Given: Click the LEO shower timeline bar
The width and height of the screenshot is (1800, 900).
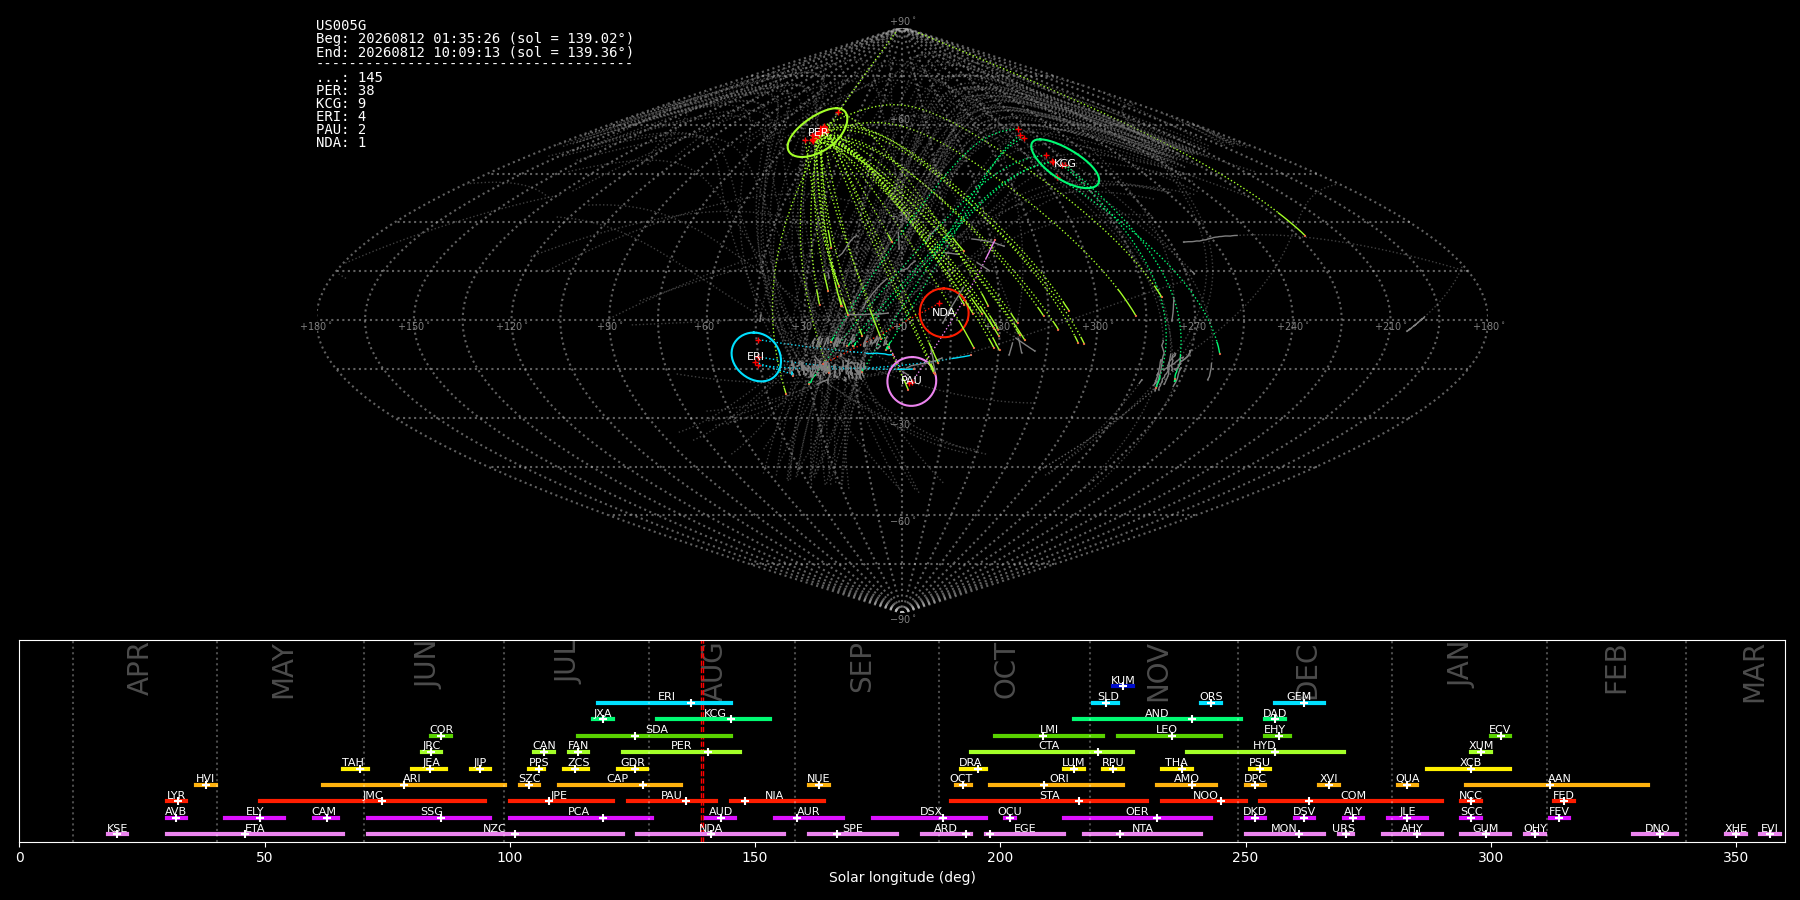Looking at the screenshot, I should [x=1169, y=736].
